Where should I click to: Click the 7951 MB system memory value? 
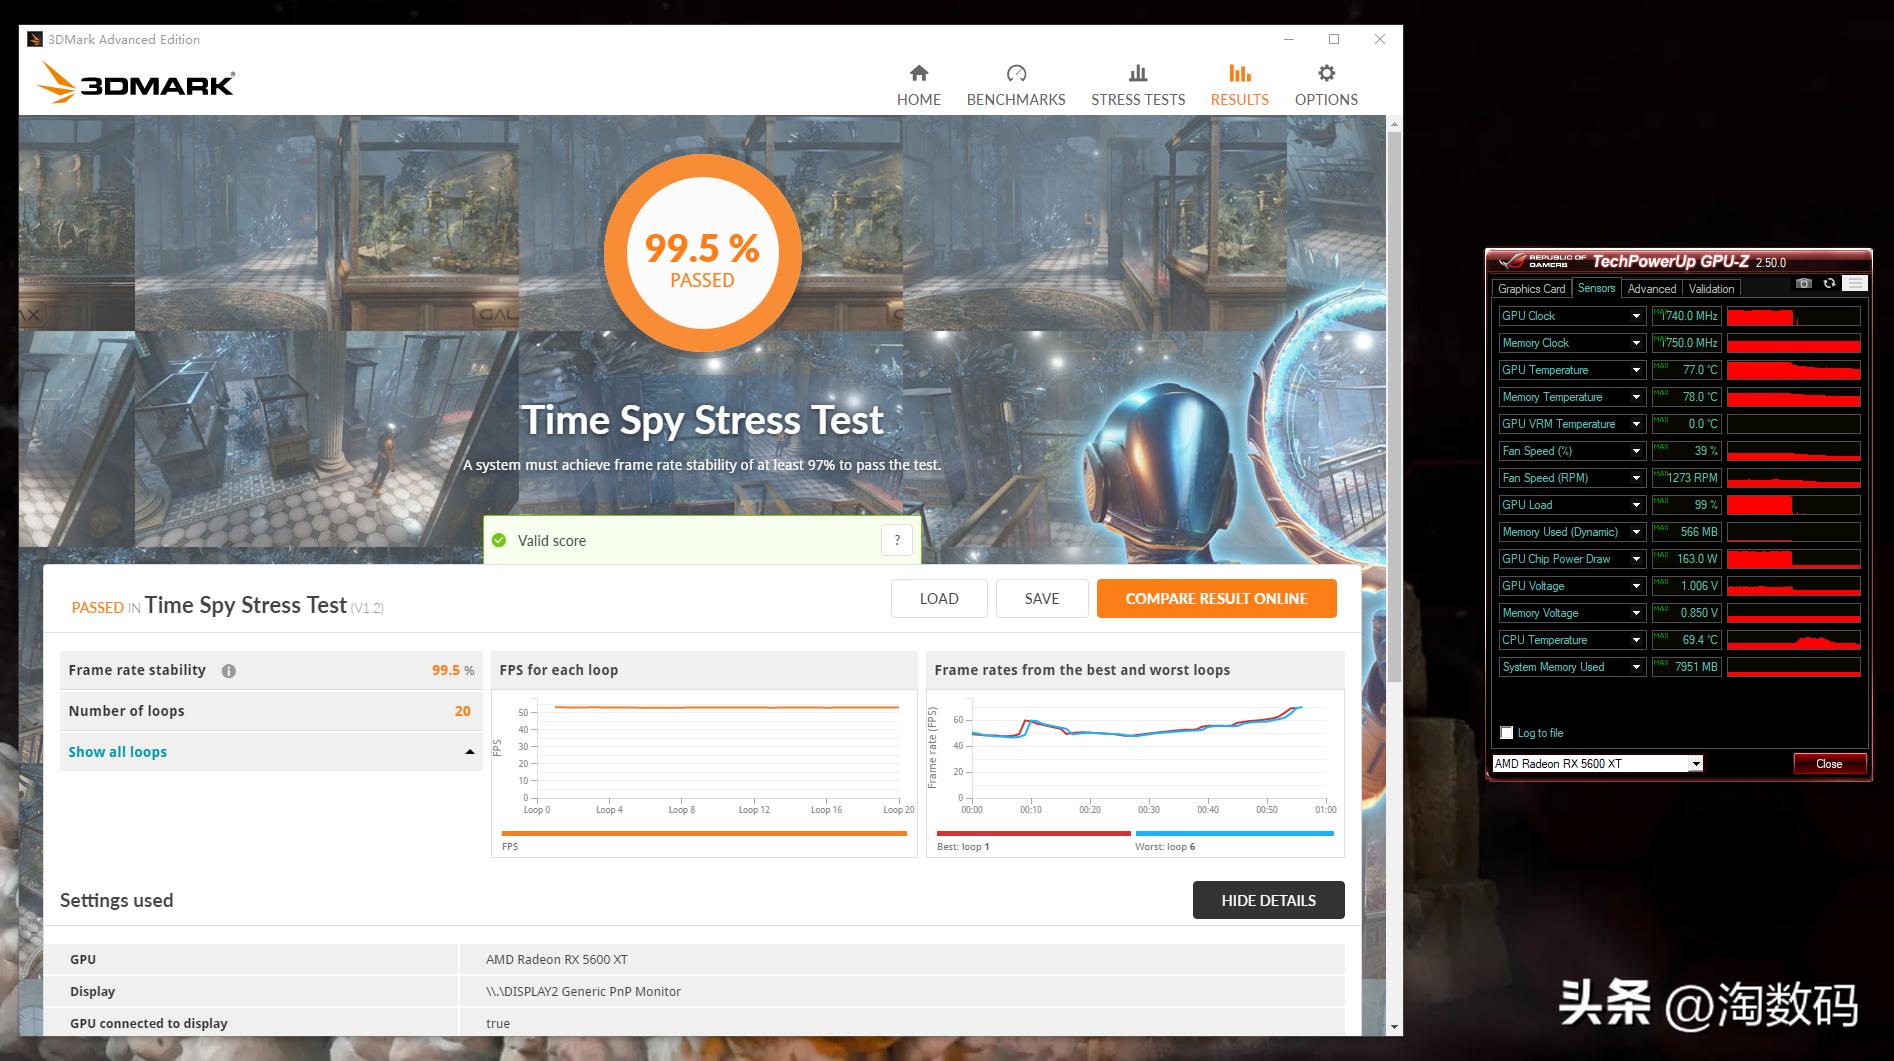tap(1686, 667)
